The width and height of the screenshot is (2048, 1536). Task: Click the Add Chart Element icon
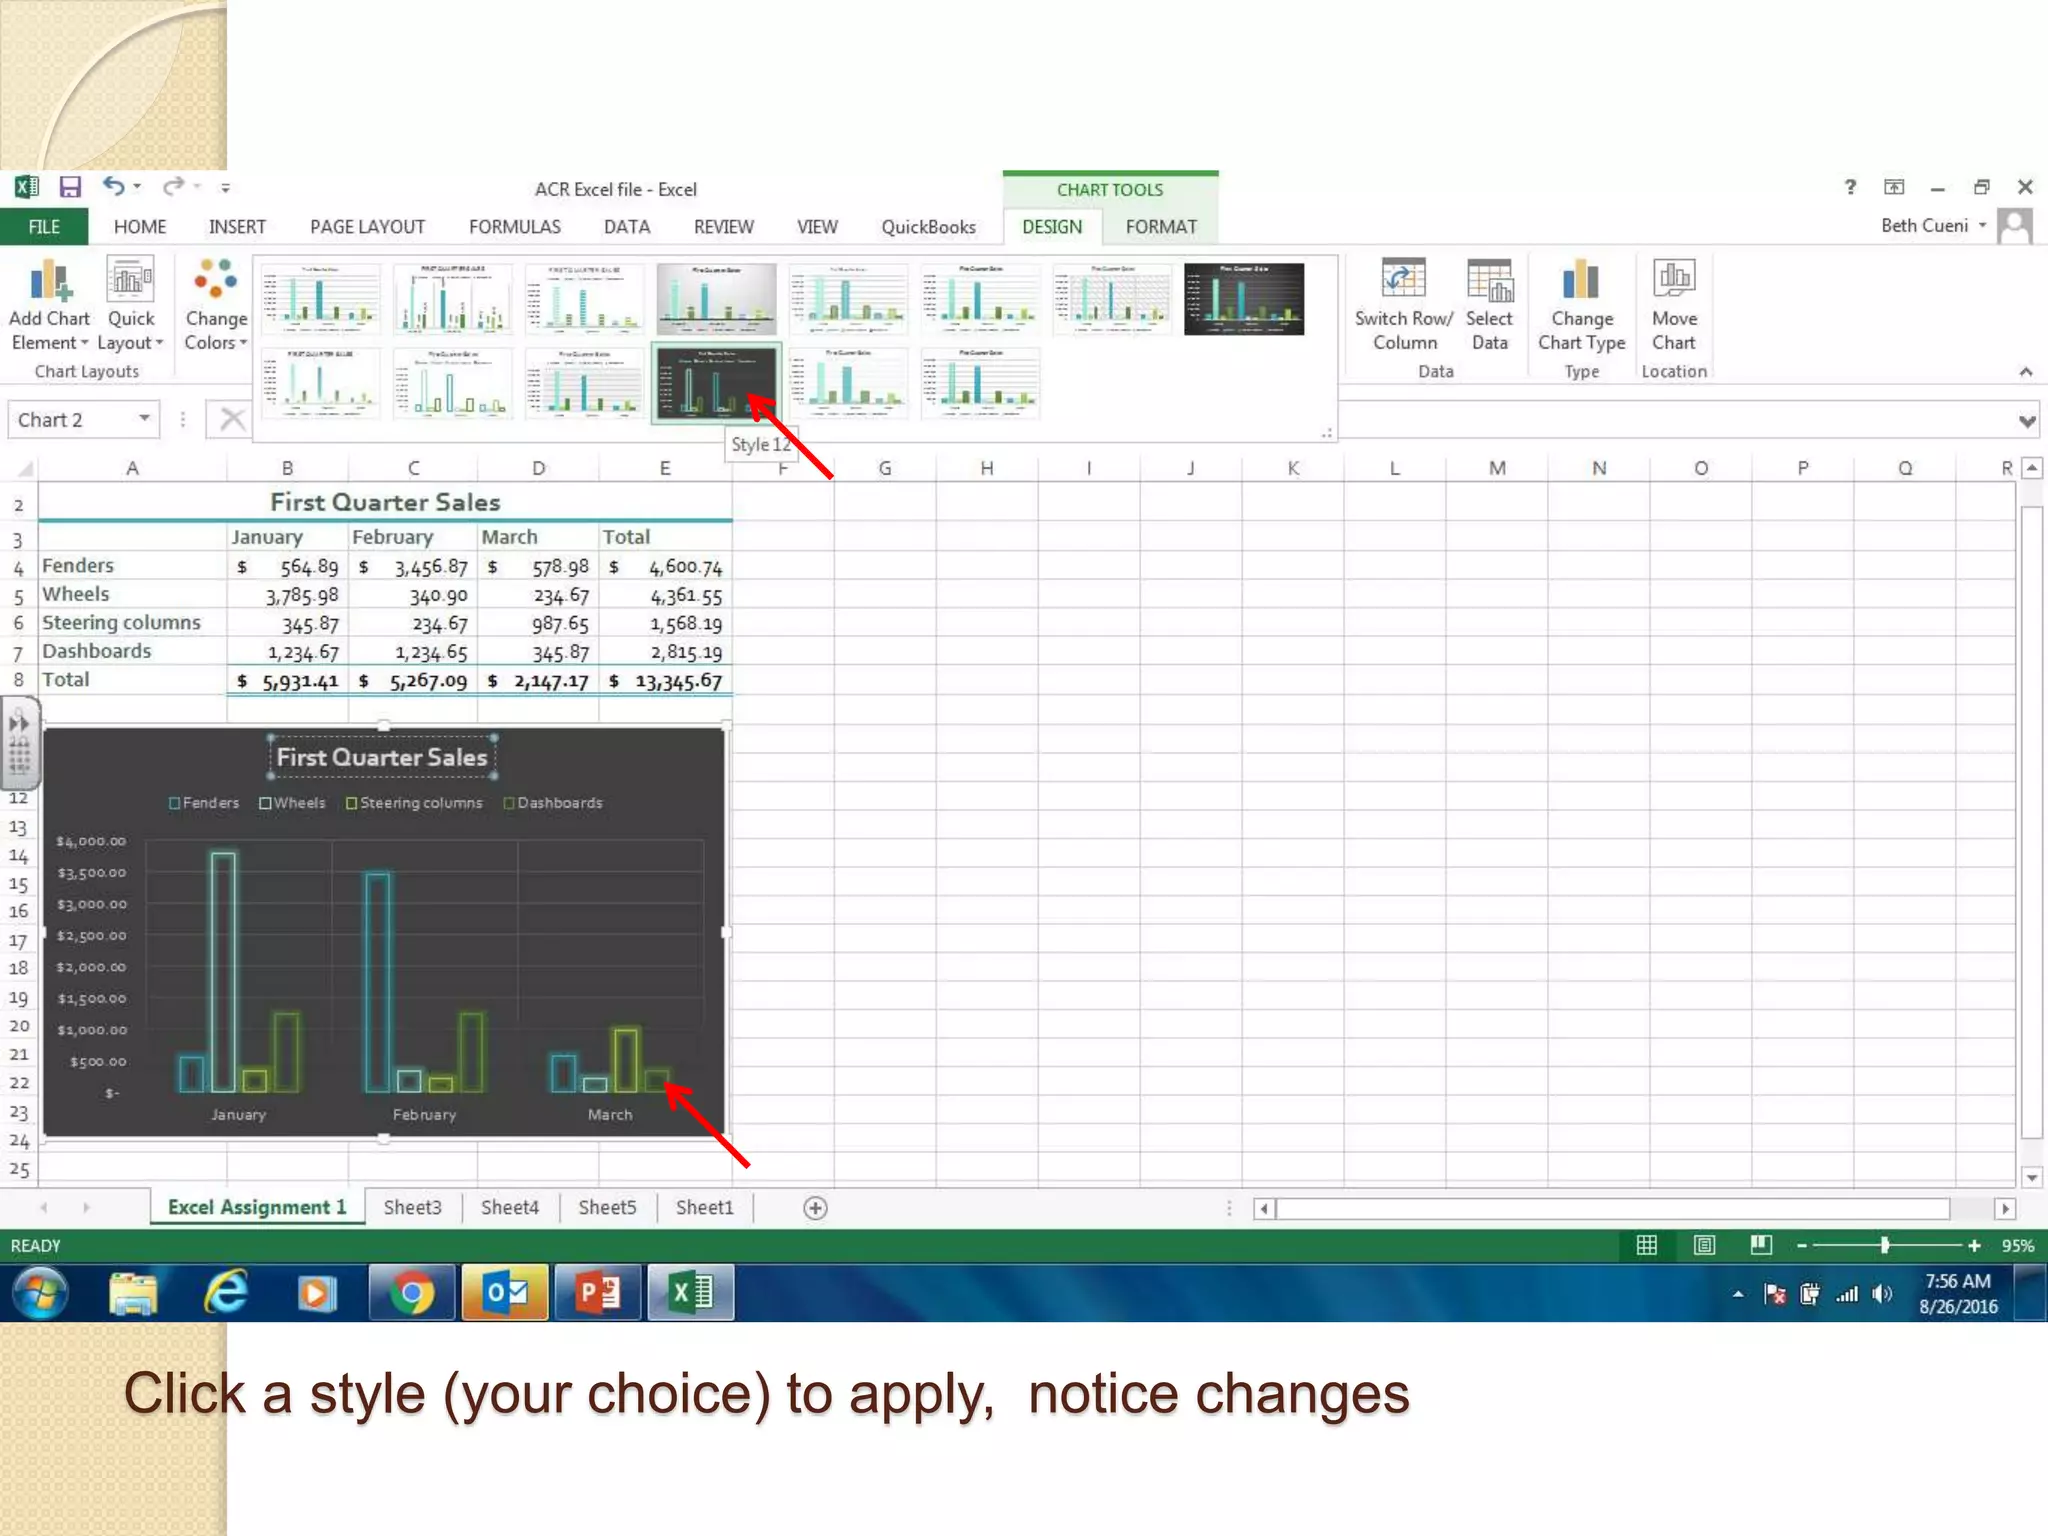[49, 282]
